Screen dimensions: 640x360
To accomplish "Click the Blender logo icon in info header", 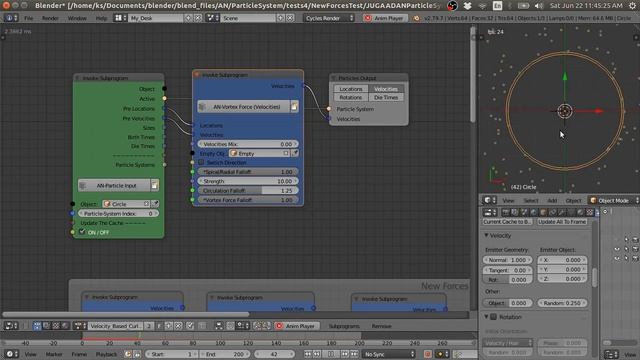I will tap(416, 18).
